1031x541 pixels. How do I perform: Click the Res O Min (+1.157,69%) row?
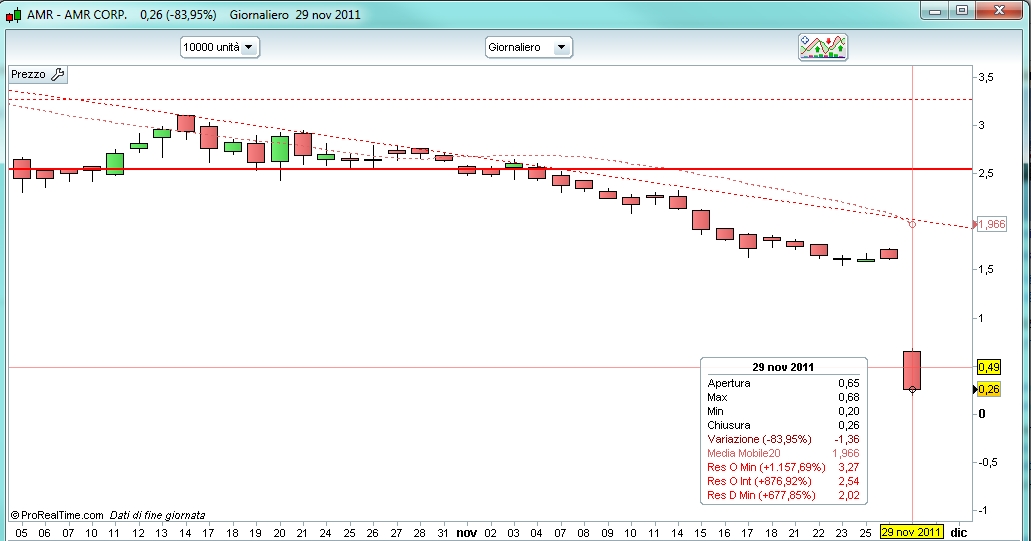pos(783,467)
